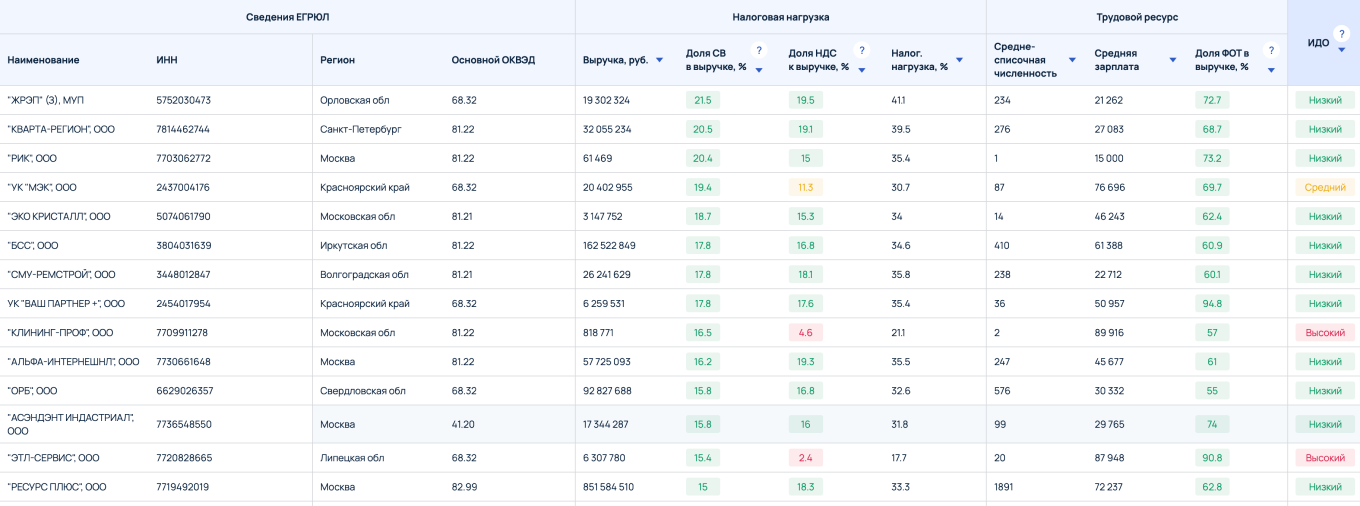Sort by Выручка, руб. using its arrow
1360x506 pixels.
[659, 60]
